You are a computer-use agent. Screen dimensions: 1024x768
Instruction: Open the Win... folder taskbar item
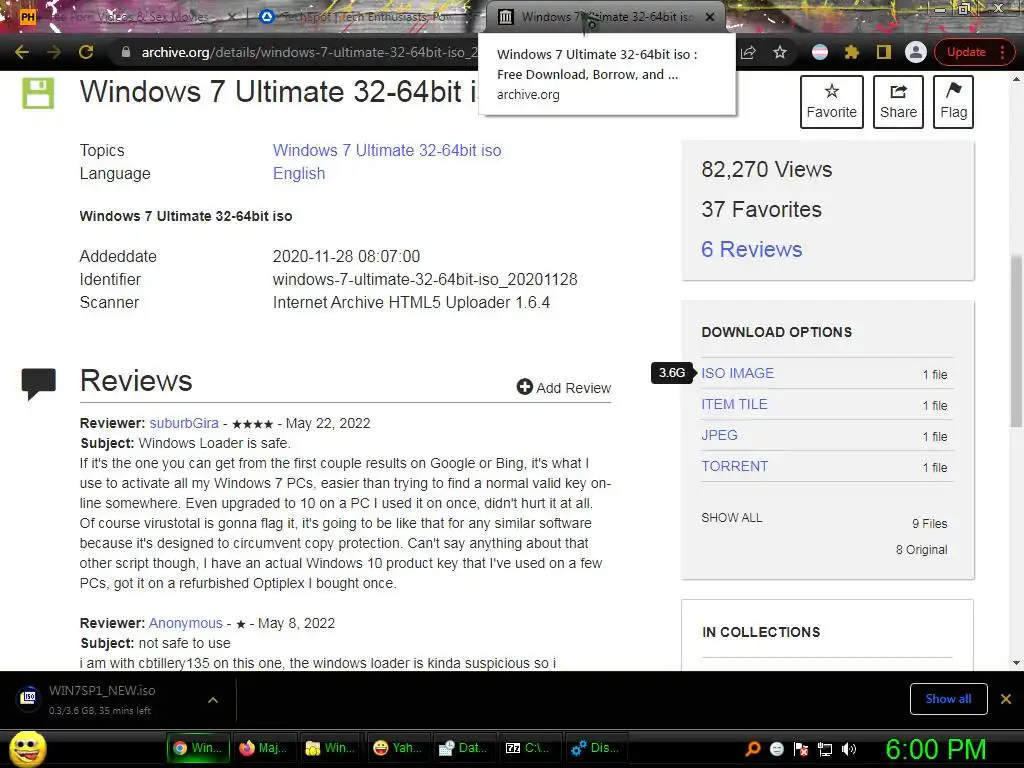[330, 748]
